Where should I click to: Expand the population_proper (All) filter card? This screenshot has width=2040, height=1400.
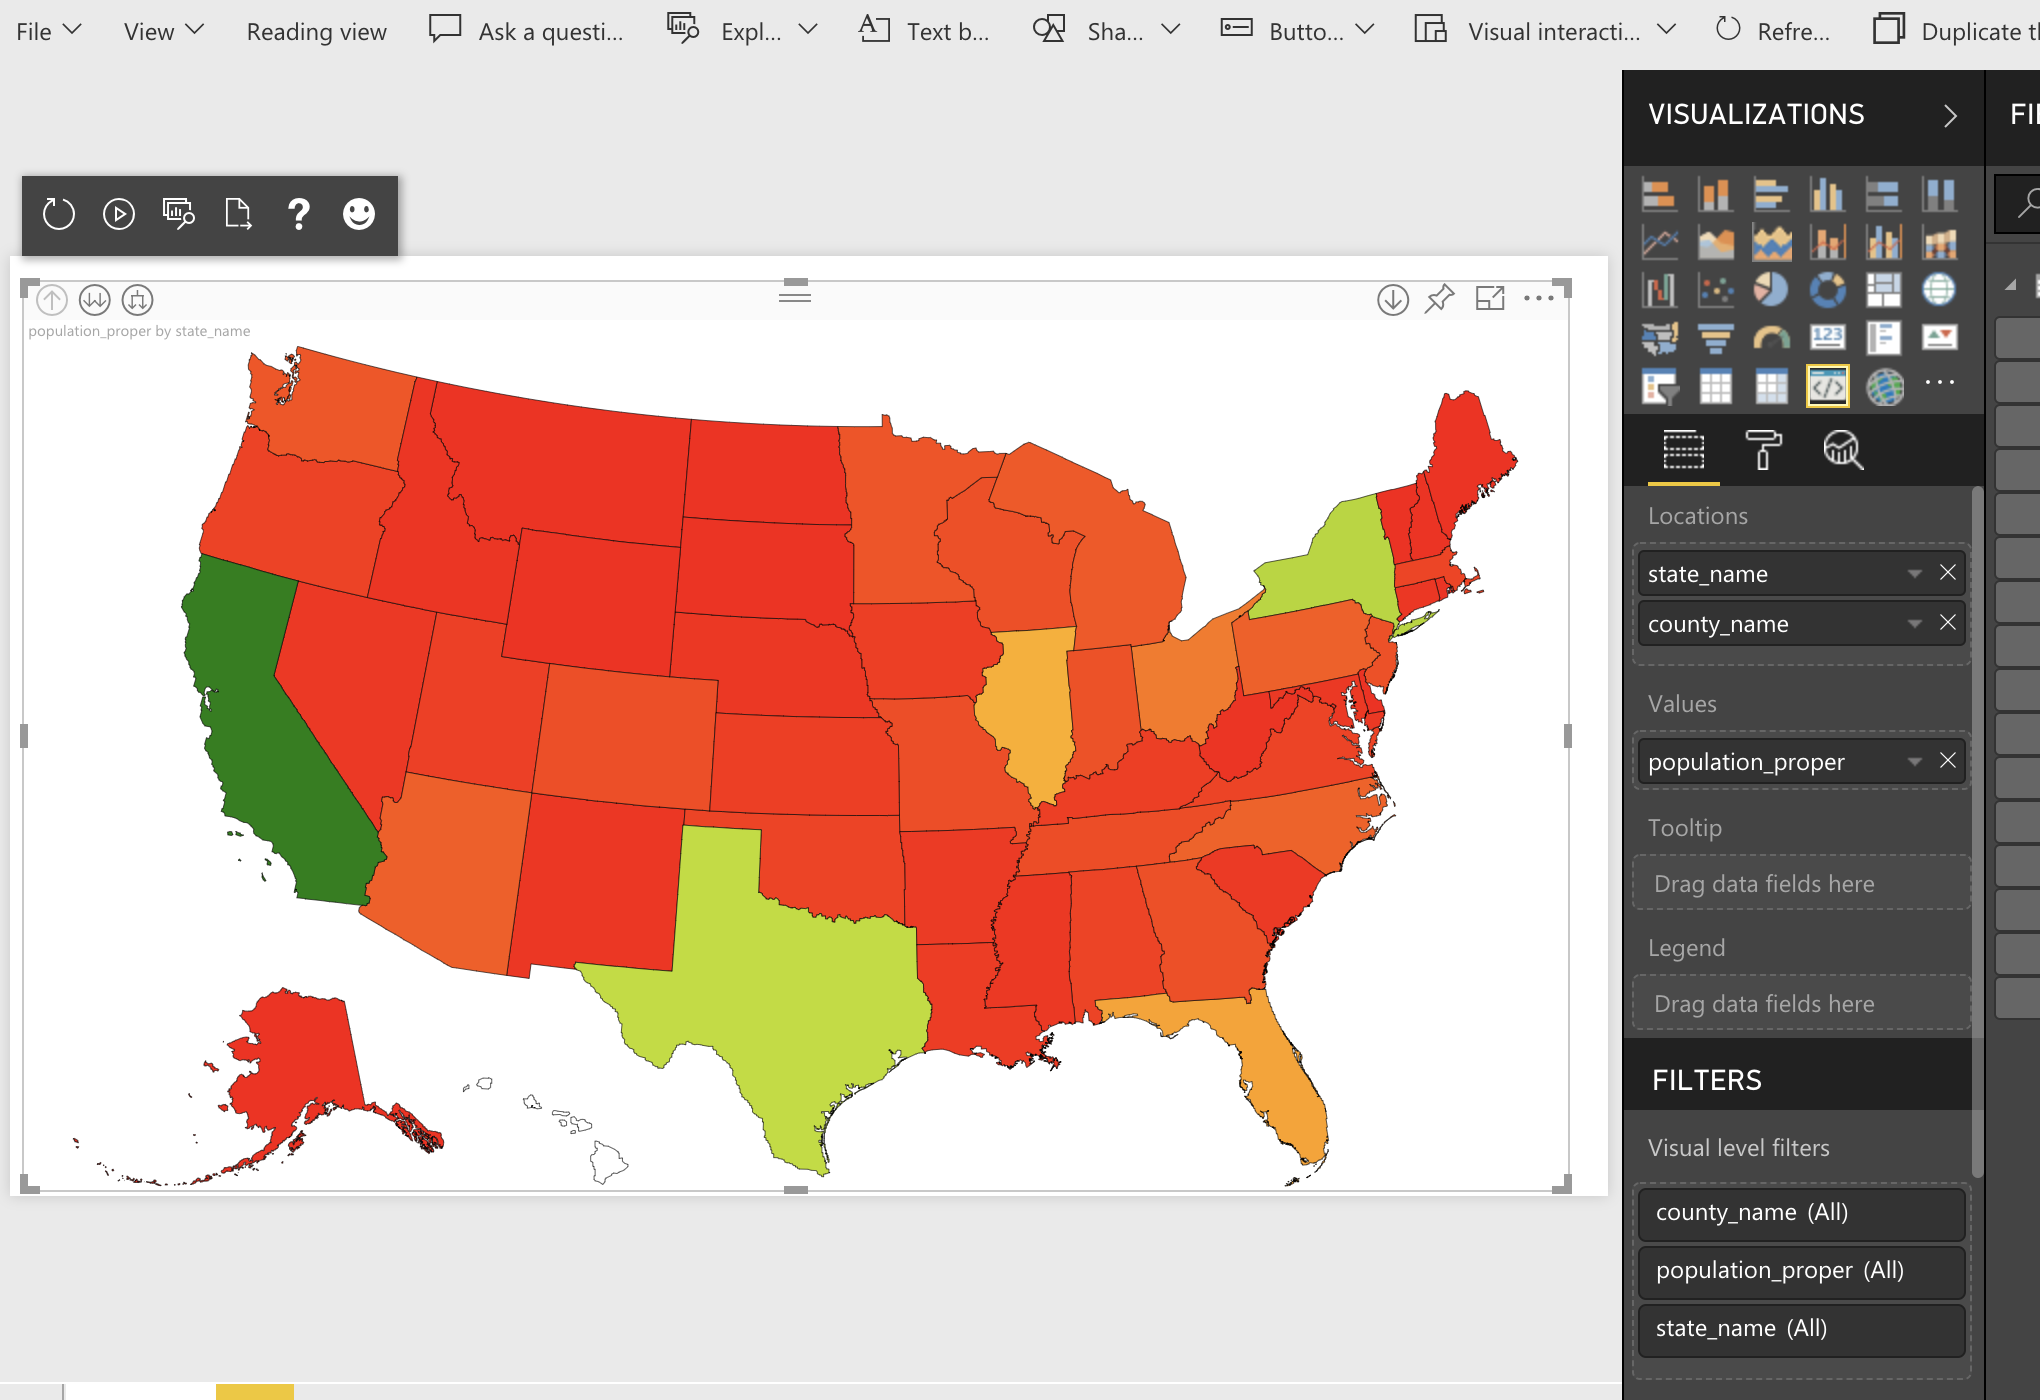1801,1270
